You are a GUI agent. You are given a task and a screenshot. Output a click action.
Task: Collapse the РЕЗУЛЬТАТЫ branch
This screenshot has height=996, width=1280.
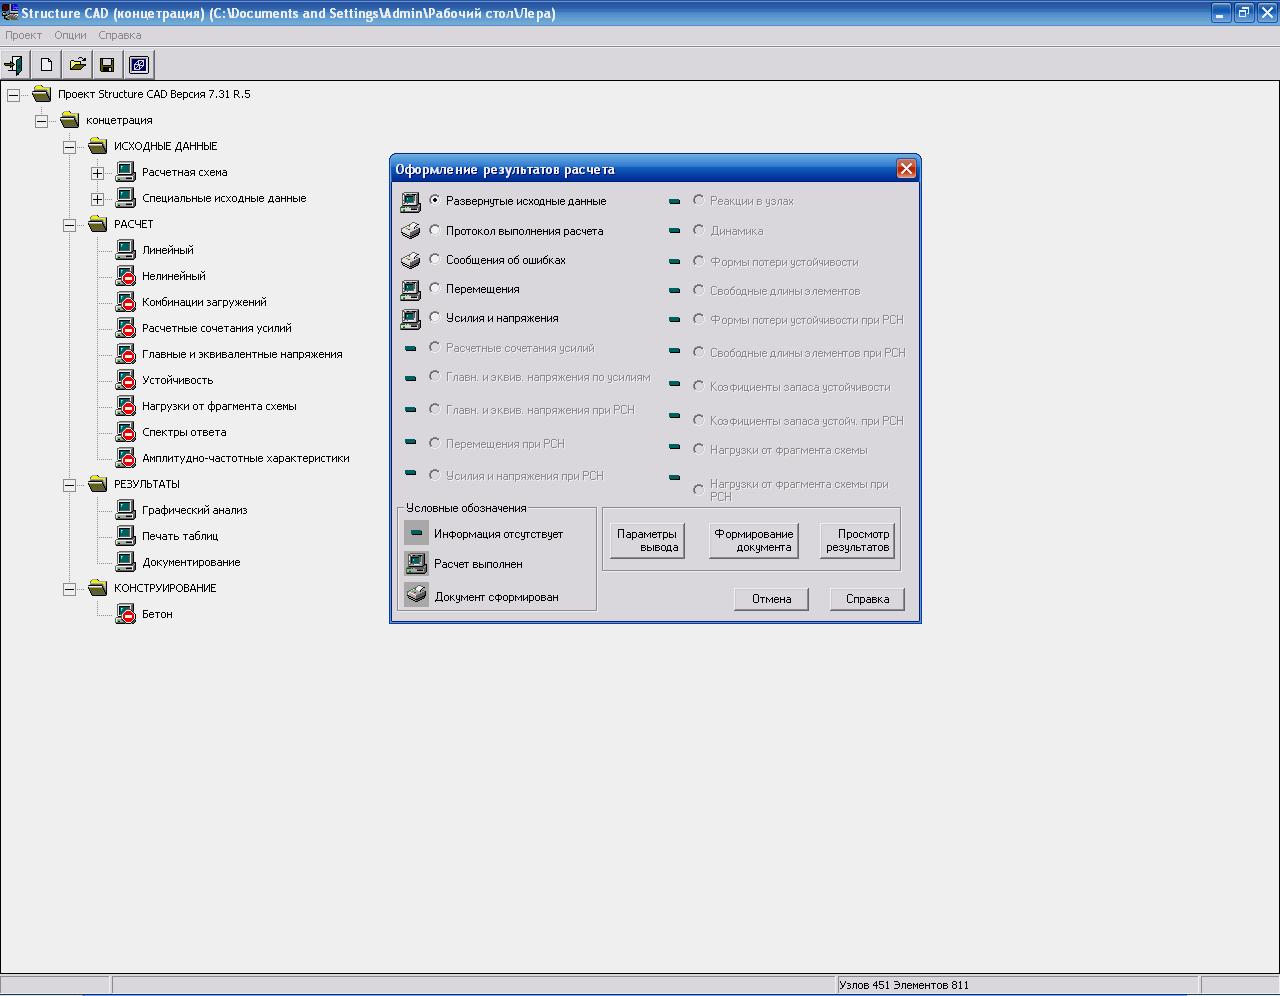[69, 485]
